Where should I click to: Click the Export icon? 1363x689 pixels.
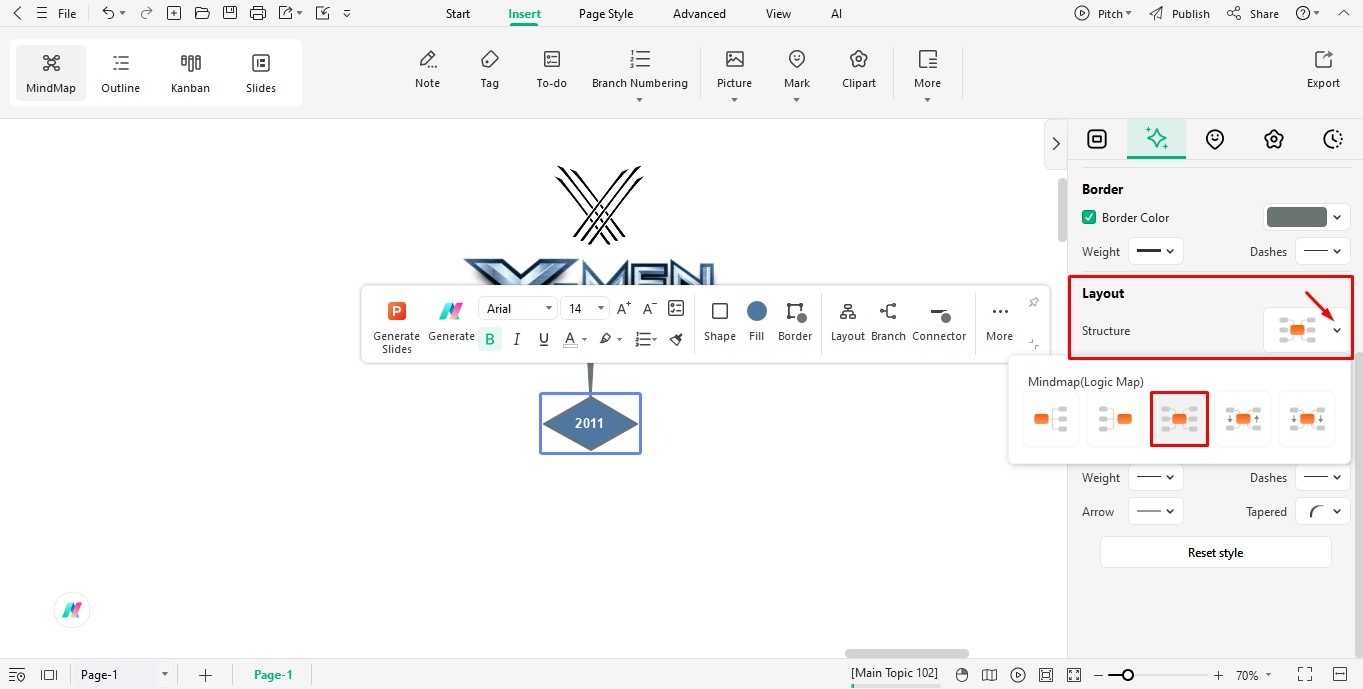click(1323, 60)
